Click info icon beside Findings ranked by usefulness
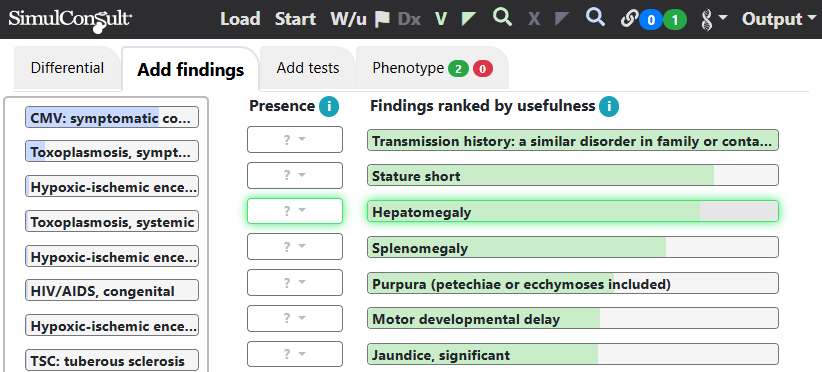 click(x=609, y=106)
